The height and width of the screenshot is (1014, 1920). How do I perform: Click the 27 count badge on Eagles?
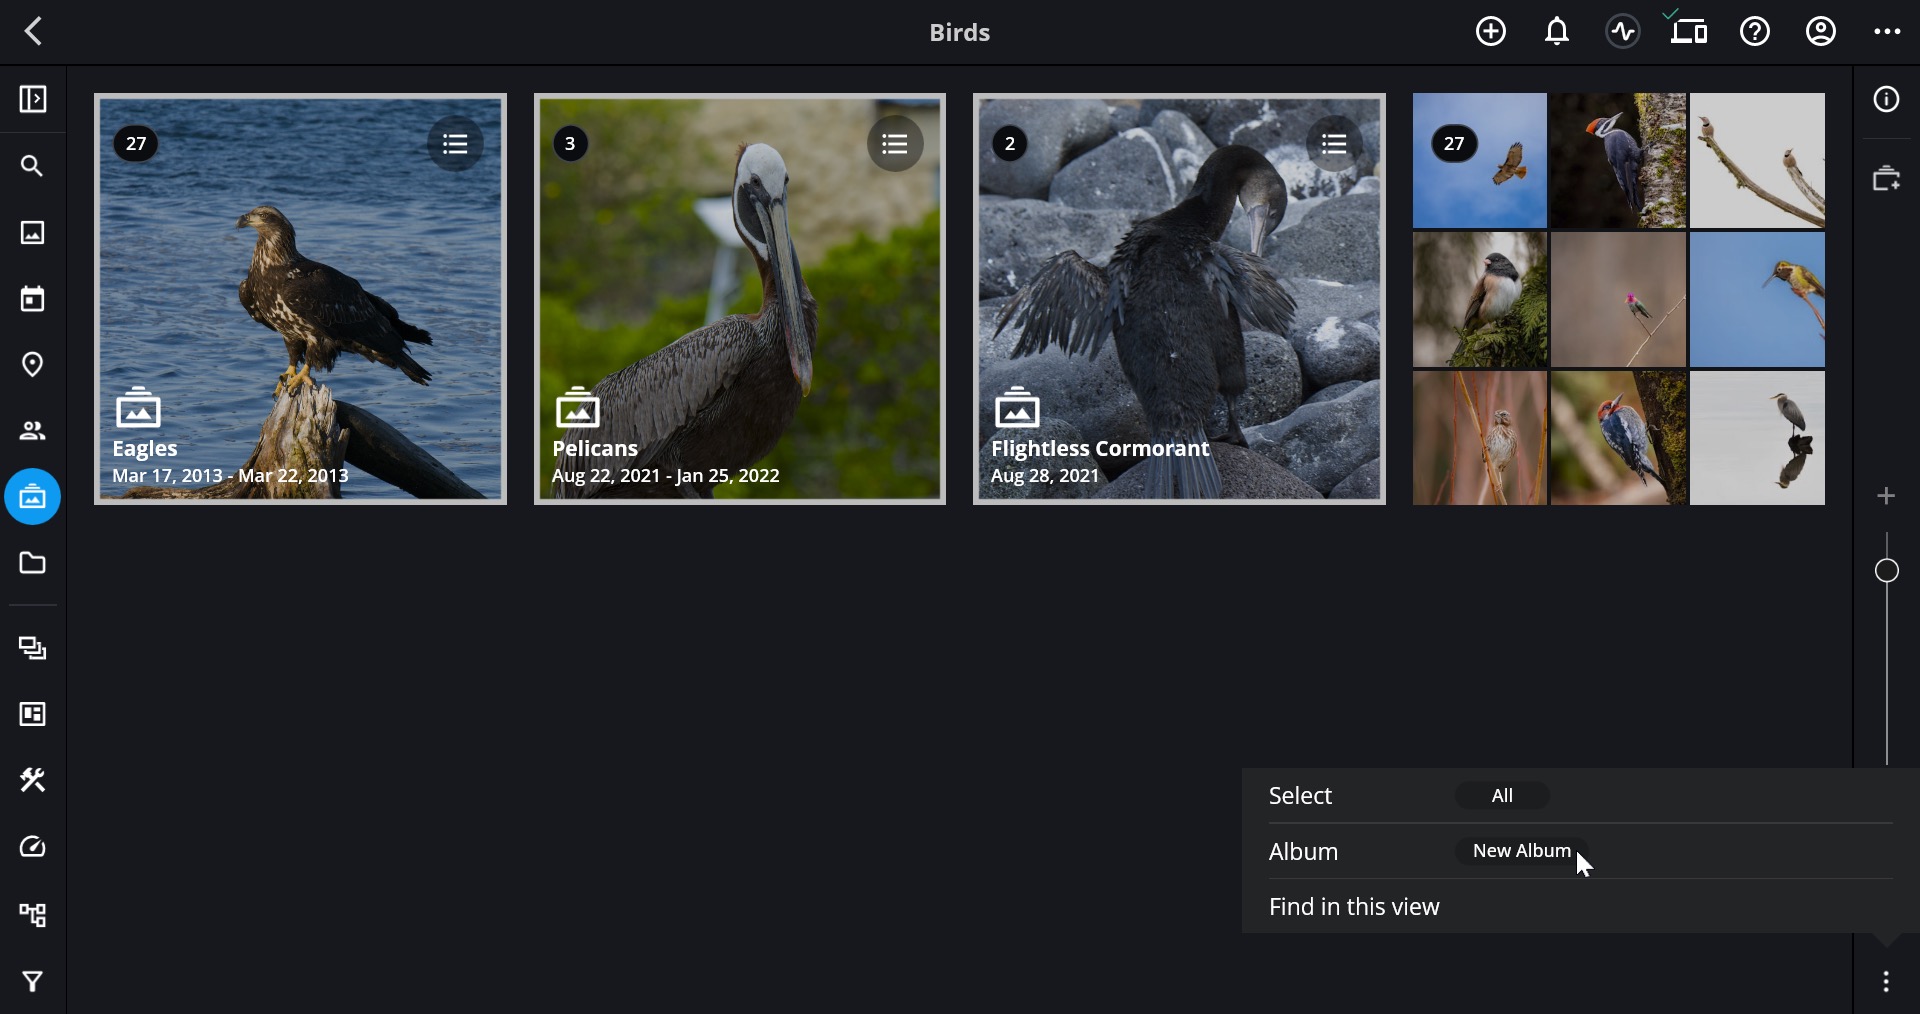(136, 144)
